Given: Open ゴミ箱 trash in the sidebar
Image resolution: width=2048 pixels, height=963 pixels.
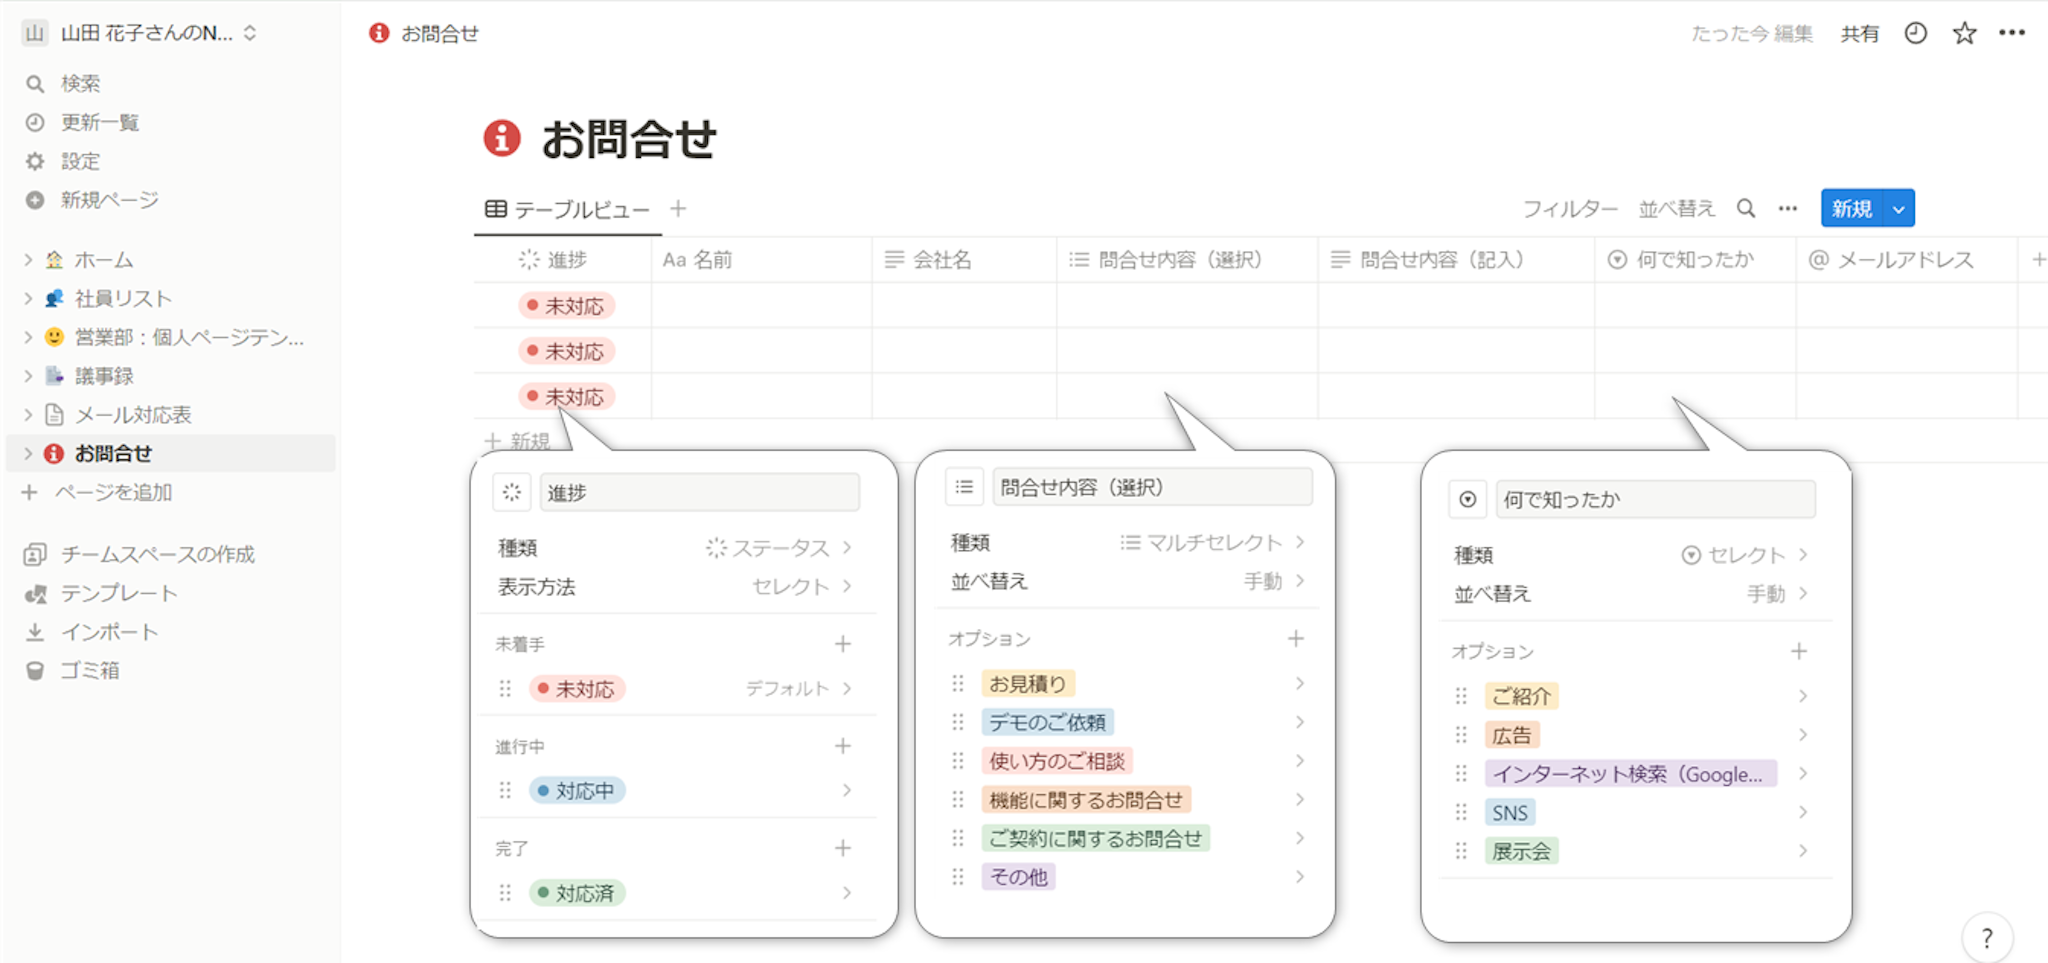Looking at the screenshot, I should (89, 670).
